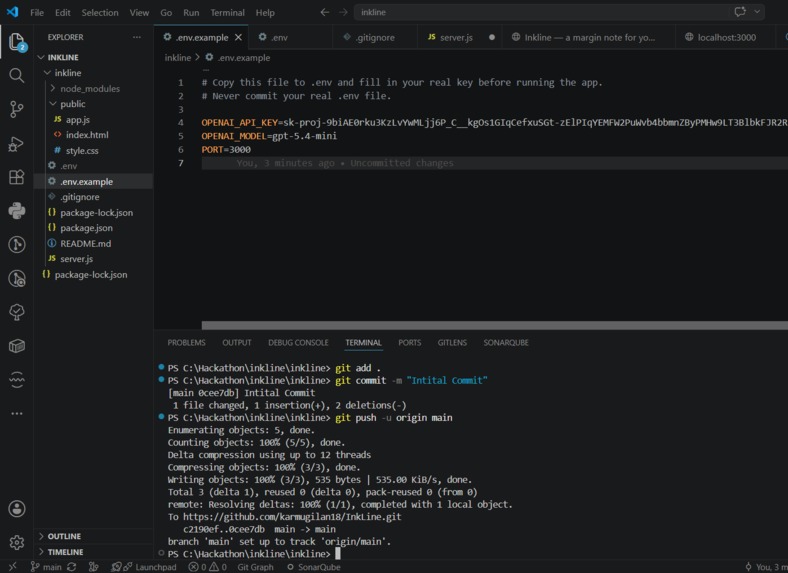Click the errors count in status bar
The width and height of the screenshot is (788, 573).
(x=198, y=567)
